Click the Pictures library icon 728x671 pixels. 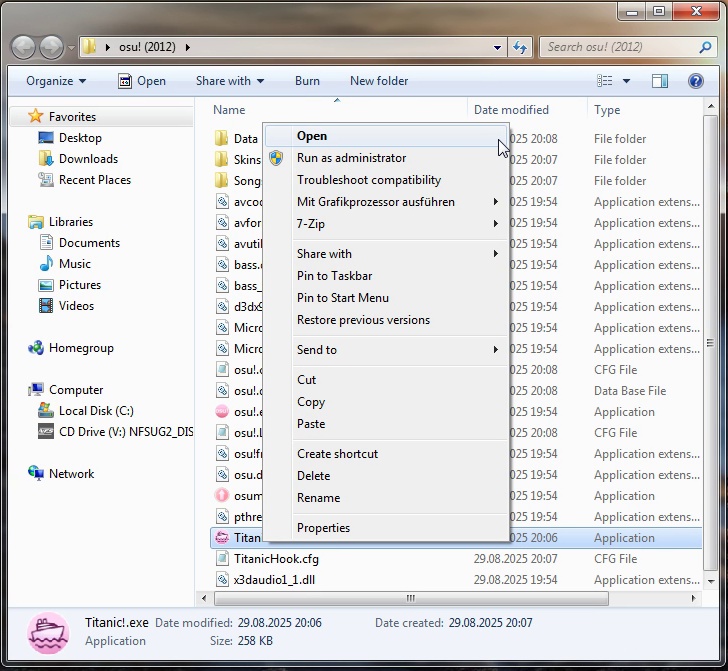46,285
